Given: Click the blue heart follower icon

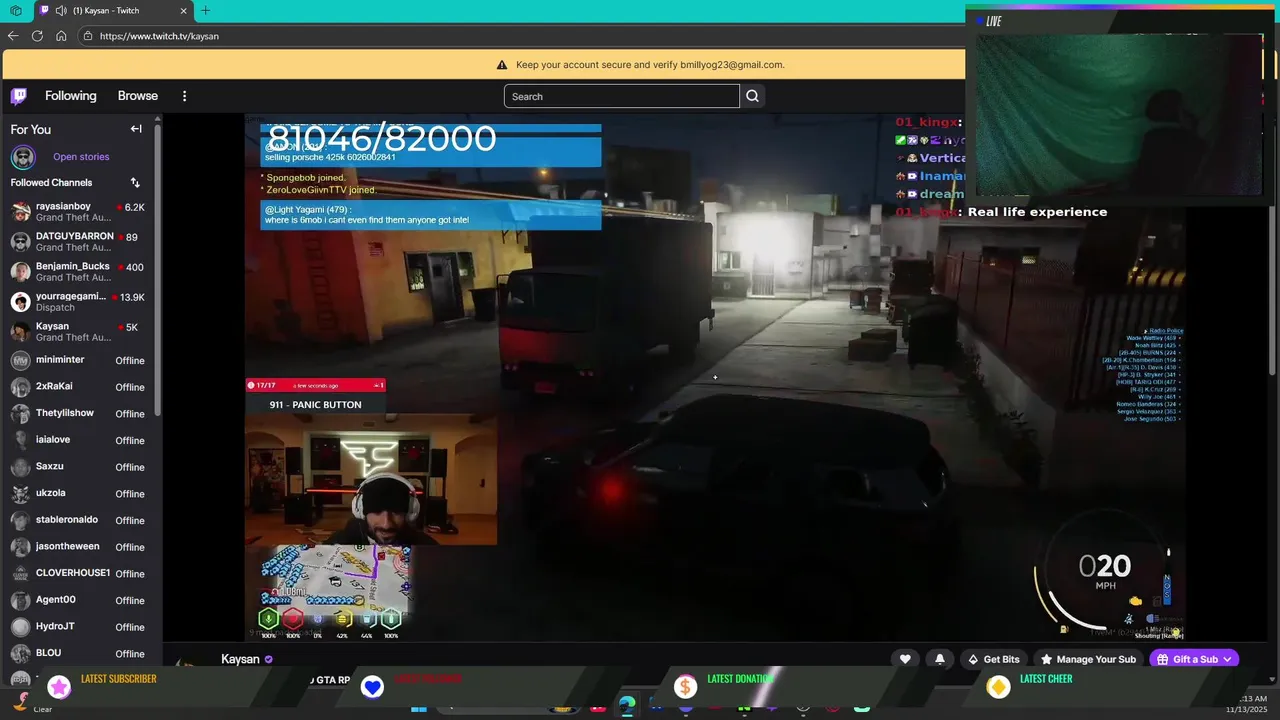Looking at the screenshot, I should [x=372, y=687].
